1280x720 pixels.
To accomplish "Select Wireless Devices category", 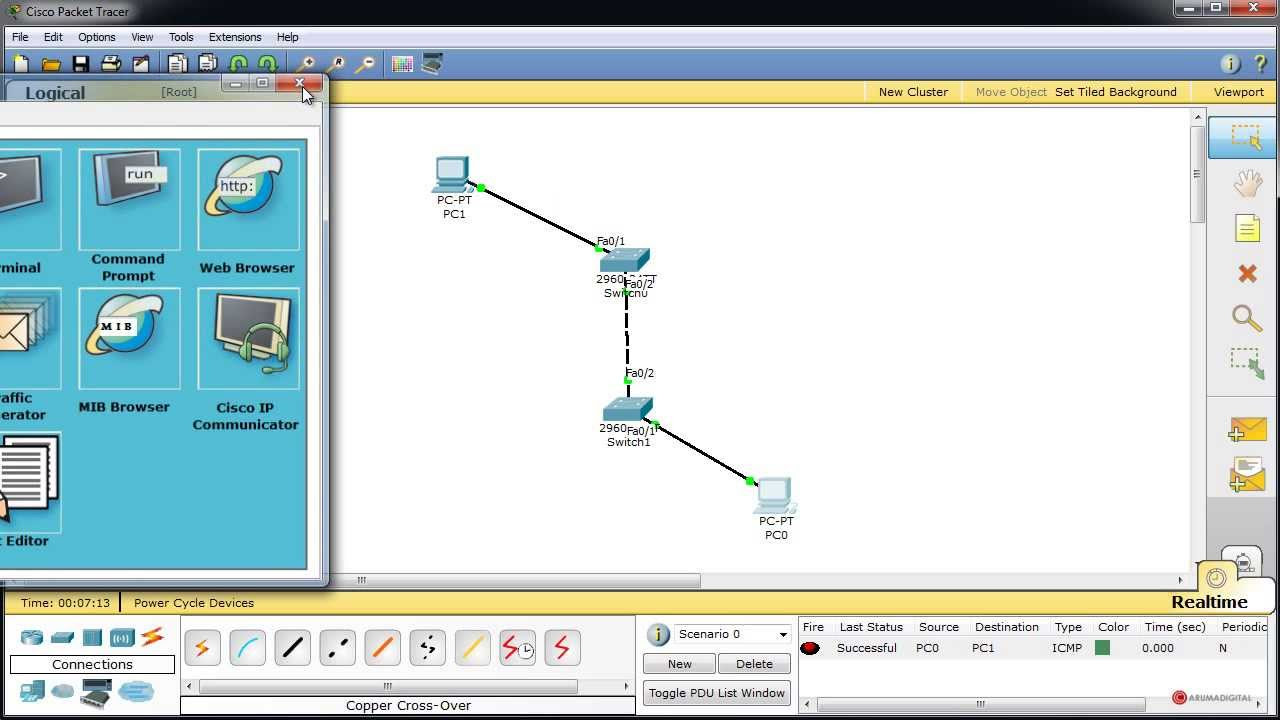I will pos(122,637).
